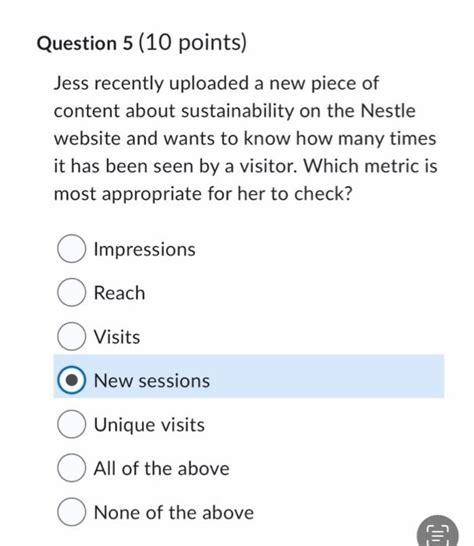Click the Question 5 heading
The width and height of the screenshot is (474, 546).
pyautogui.click(x=85, y=44)
